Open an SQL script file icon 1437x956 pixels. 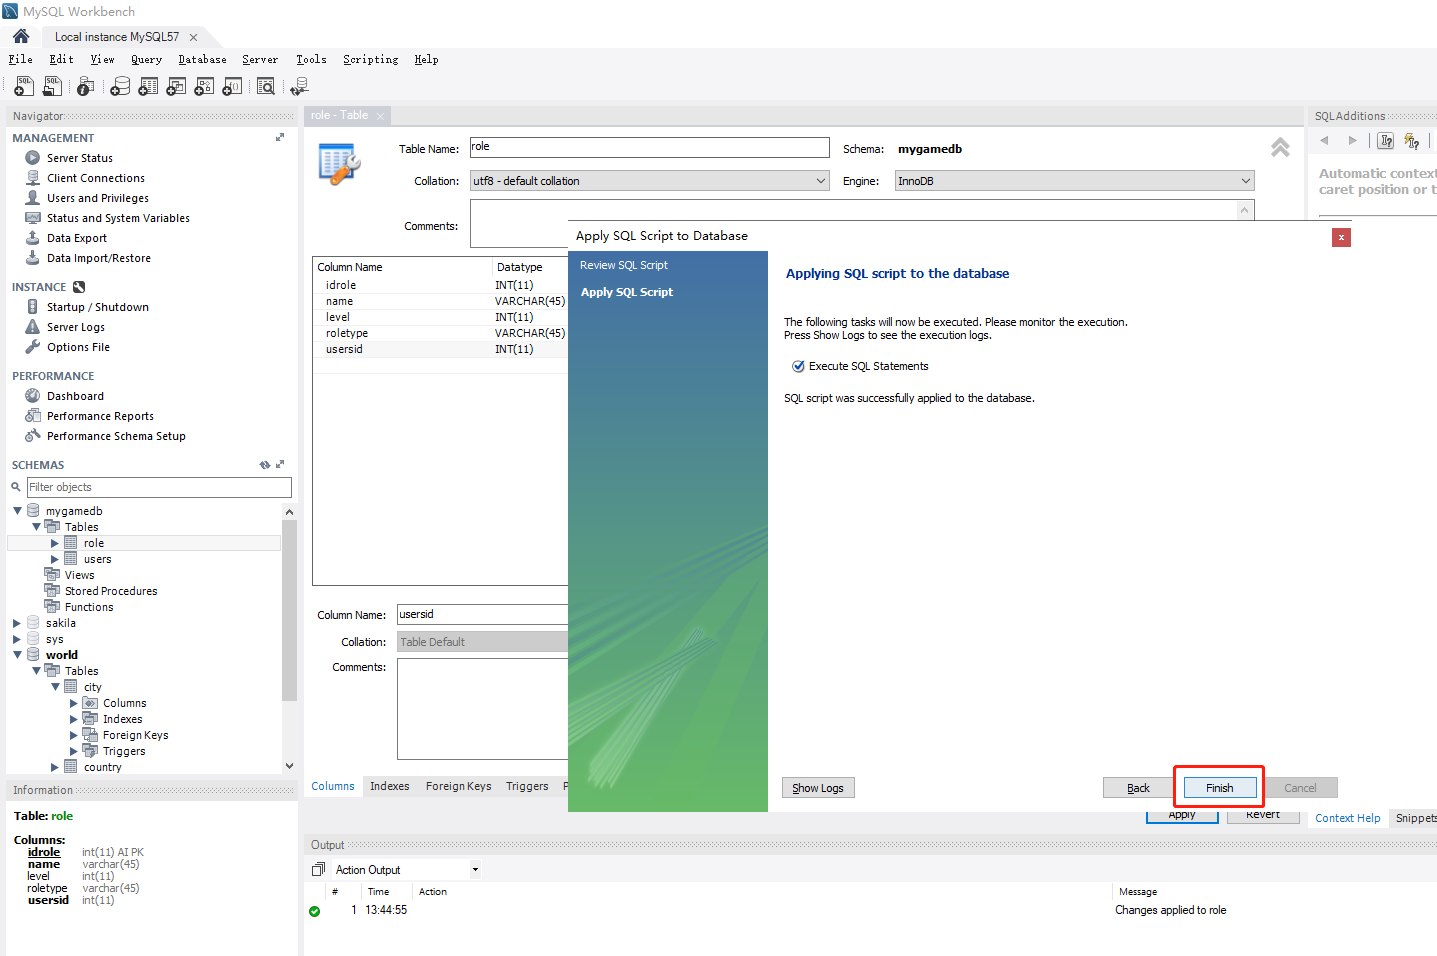coord(53,87)
